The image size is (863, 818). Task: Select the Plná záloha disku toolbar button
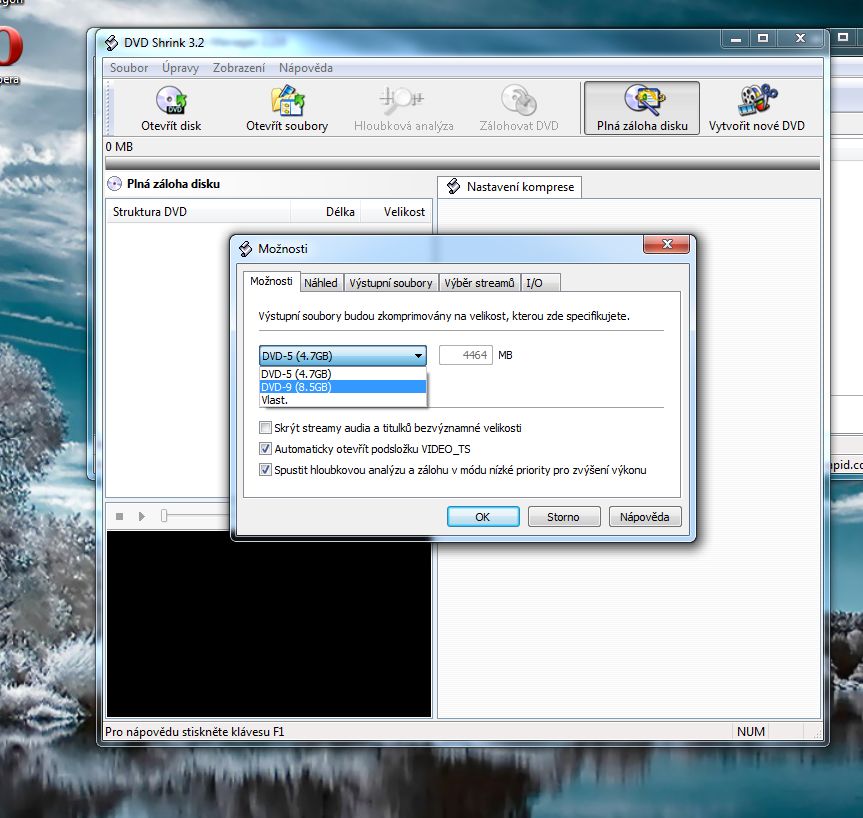642,108
